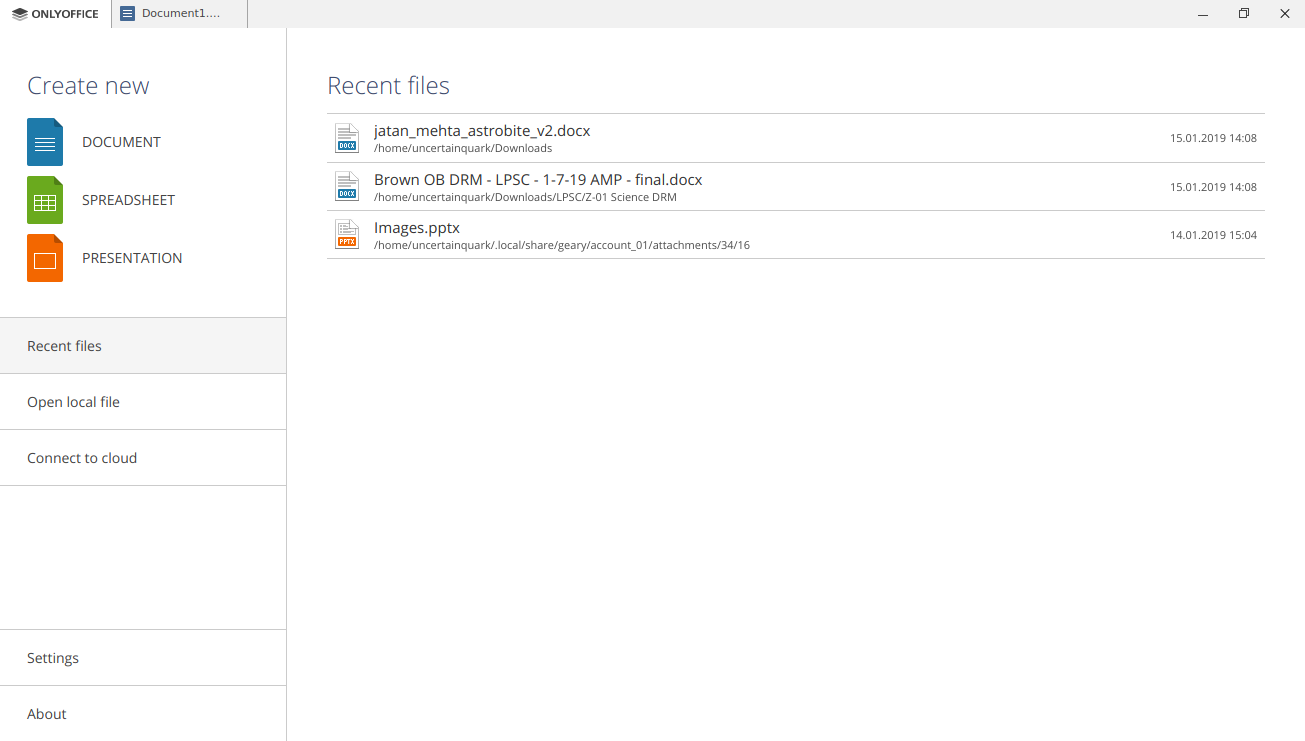Click the orange PRESENTATION icon
The image size is (1305, 741).
44,258
